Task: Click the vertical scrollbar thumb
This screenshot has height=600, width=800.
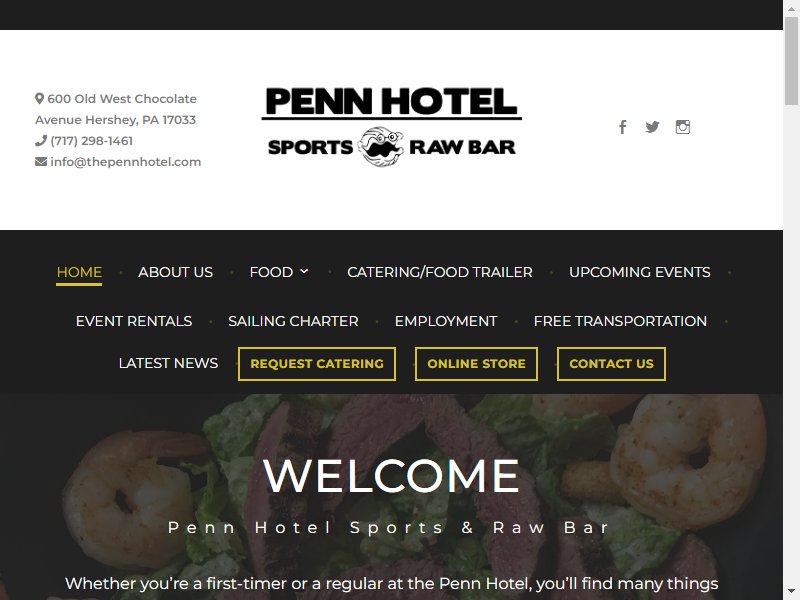Action: coord(791,60)
